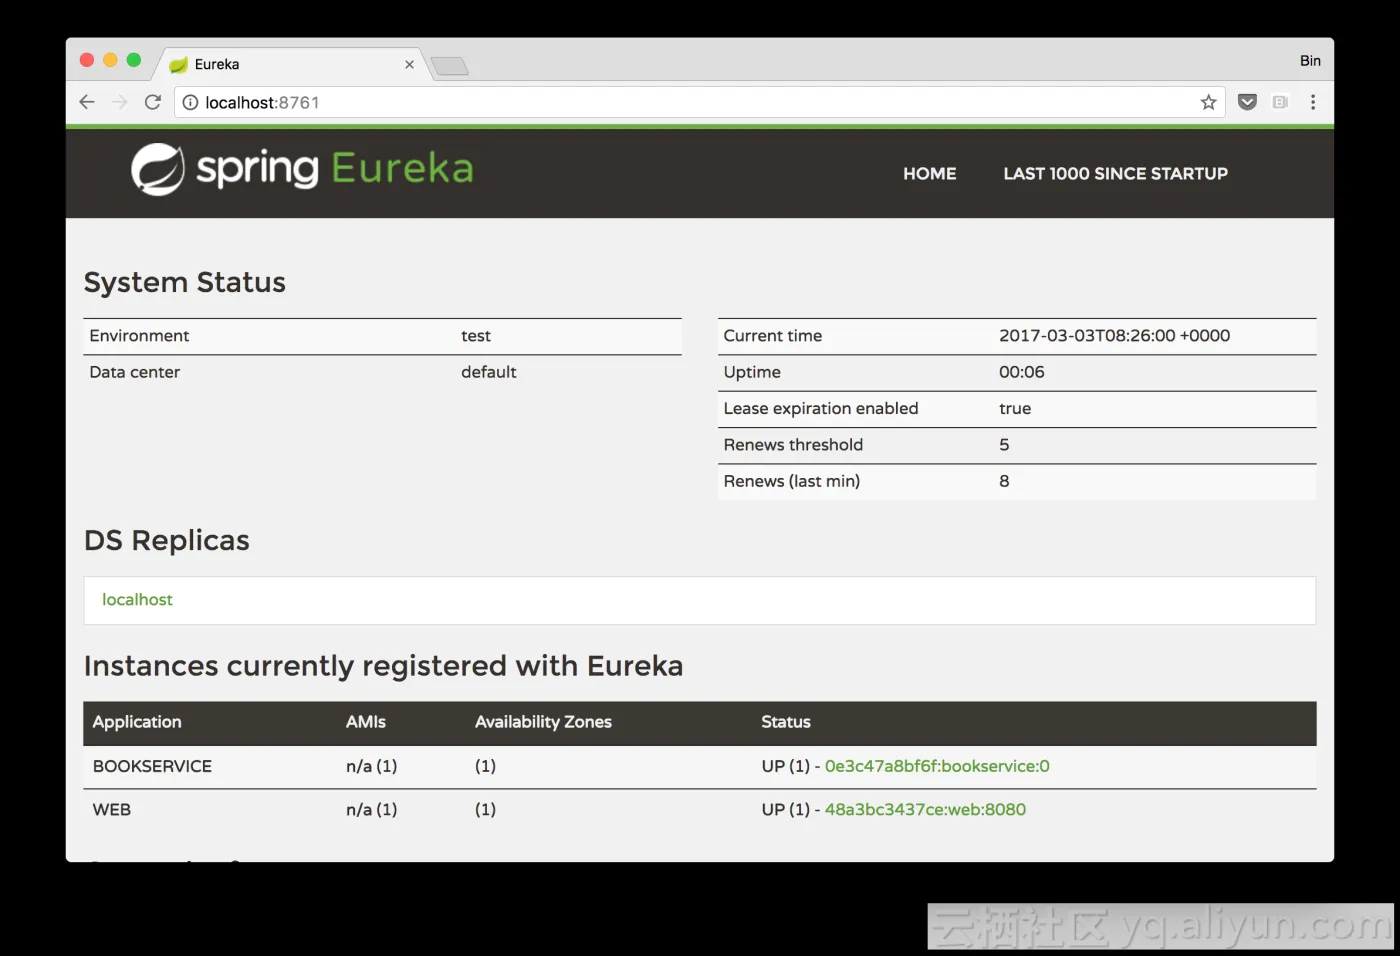Maximize the window with the green button
This screenshot has width=1400, height=956.
[x=134, y=60]
